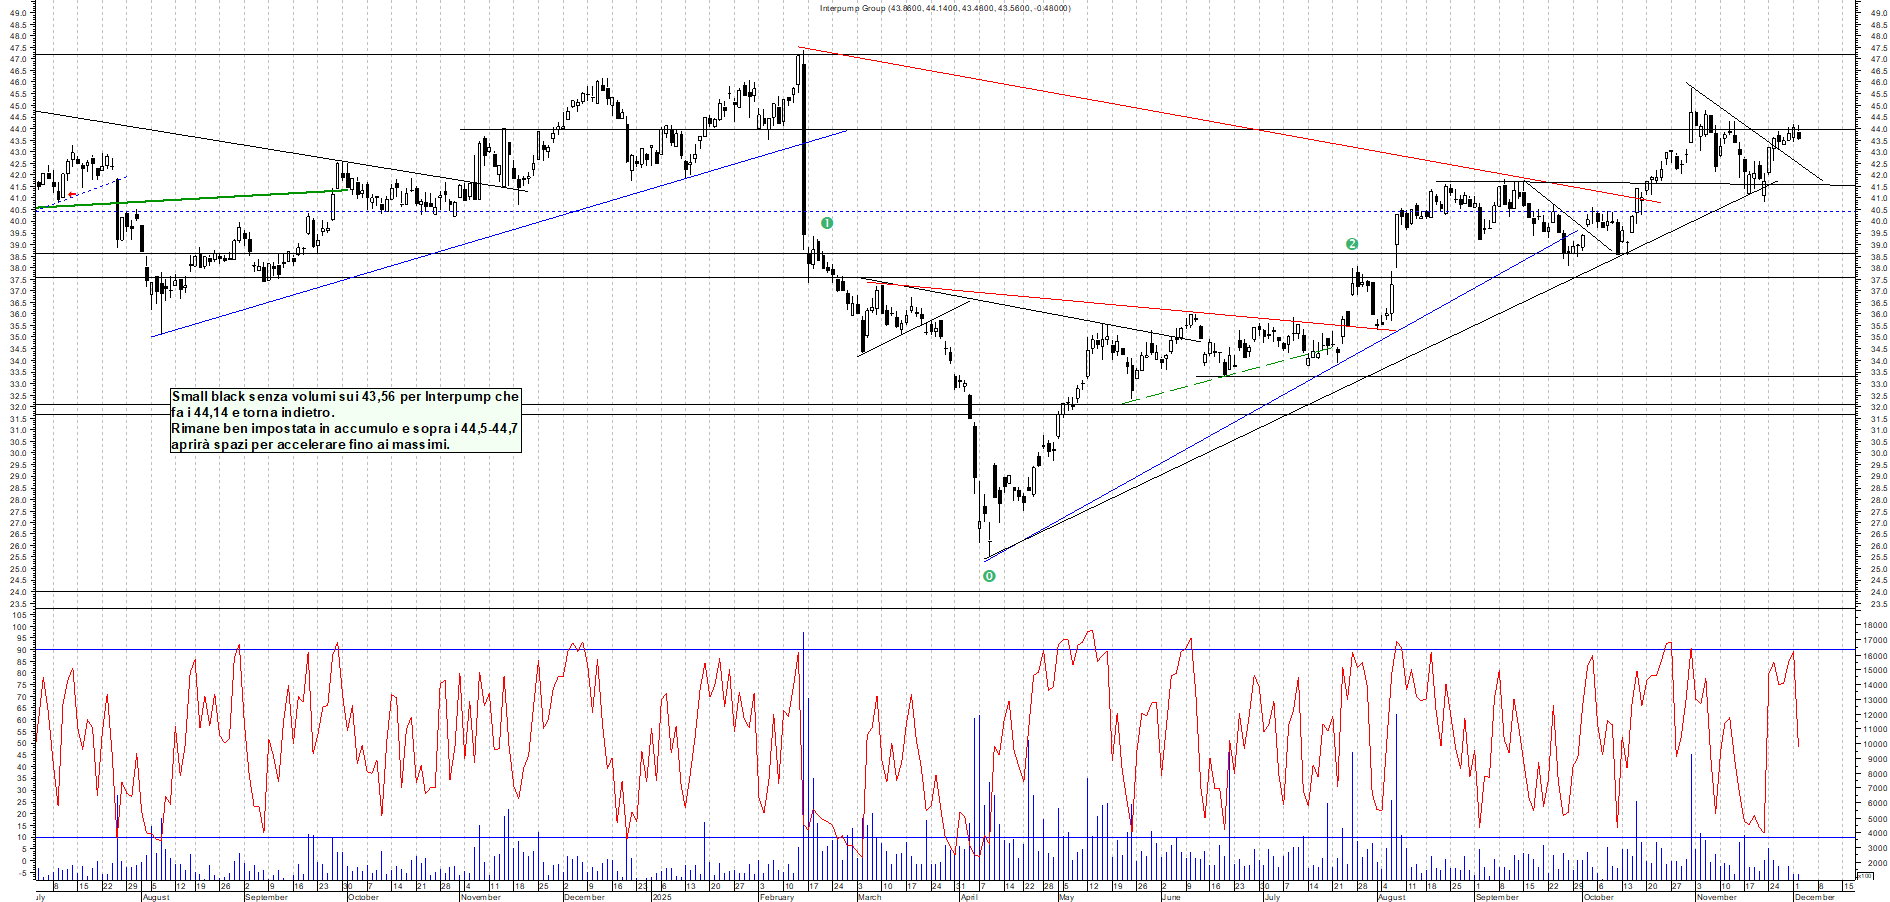Select the circled marker ❷ near the August low

click(x=1354, y=242)
